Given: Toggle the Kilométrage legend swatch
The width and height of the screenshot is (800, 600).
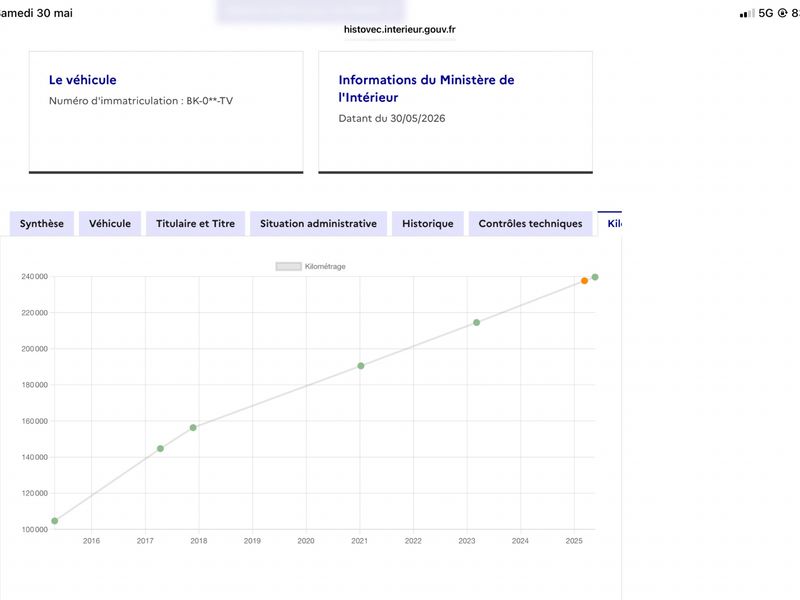Looking at the screenshot, I should tap(288, 266).
